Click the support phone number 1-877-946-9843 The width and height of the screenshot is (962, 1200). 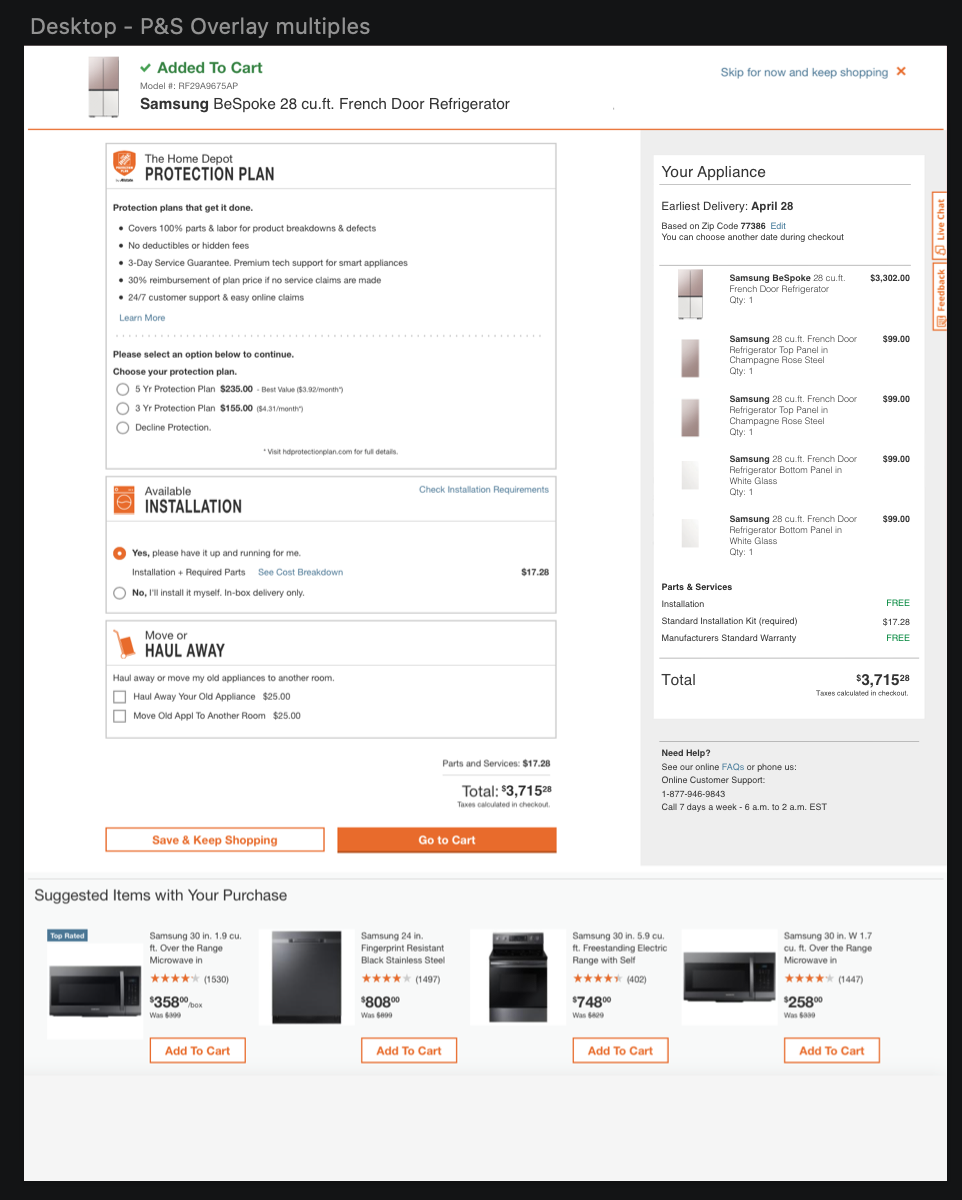pyautogui.click(x=693, y=794)
